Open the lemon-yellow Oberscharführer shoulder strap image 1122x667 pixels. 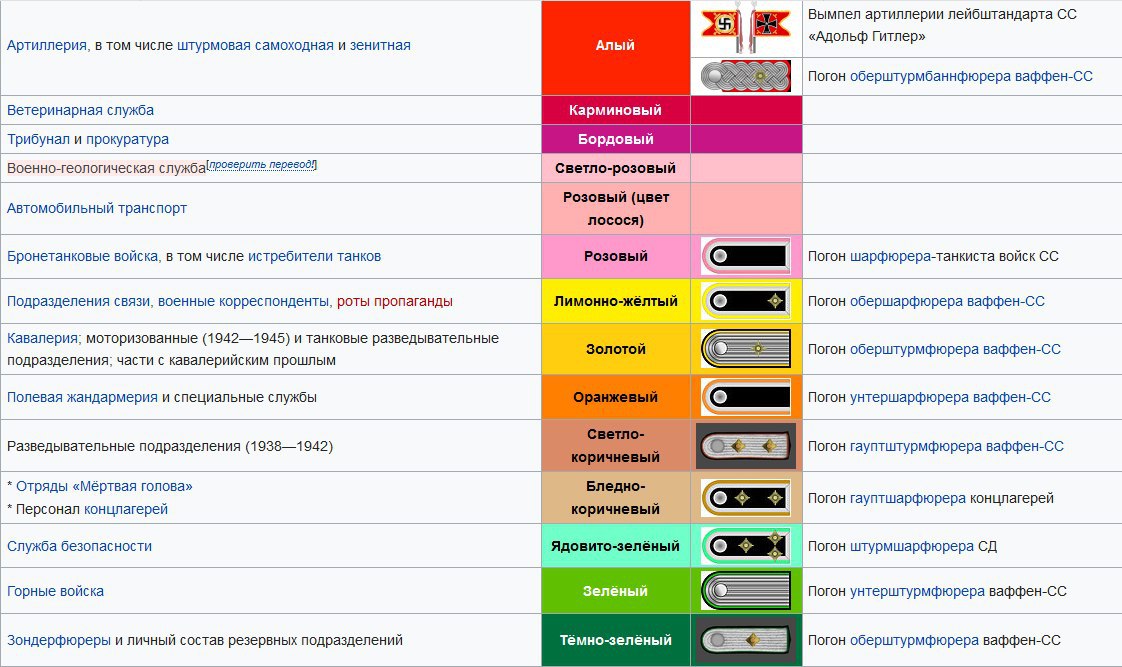click(746, 301)
